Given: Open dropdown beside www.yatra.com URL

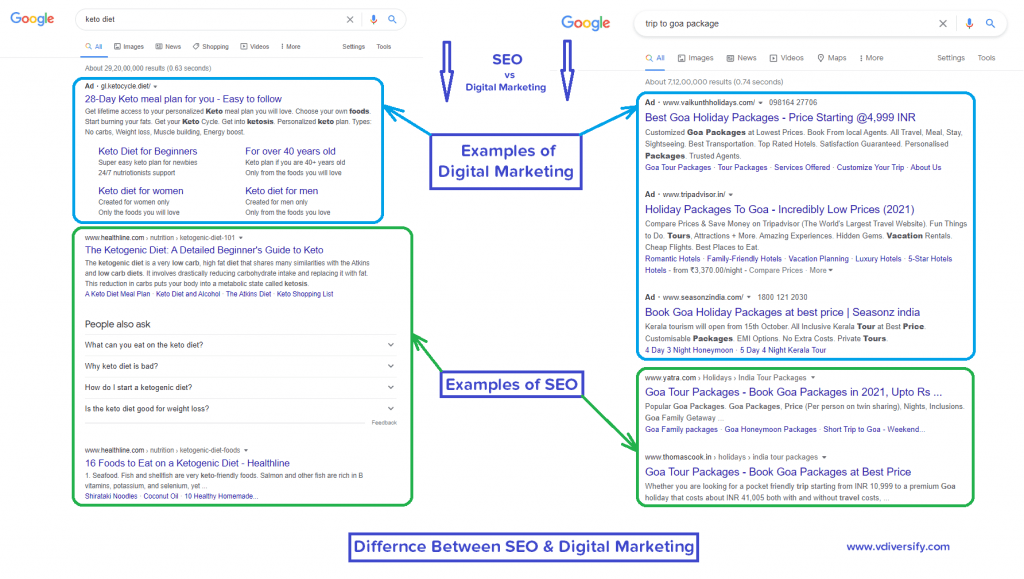Looking at the screenshot, I should [813, 378].
